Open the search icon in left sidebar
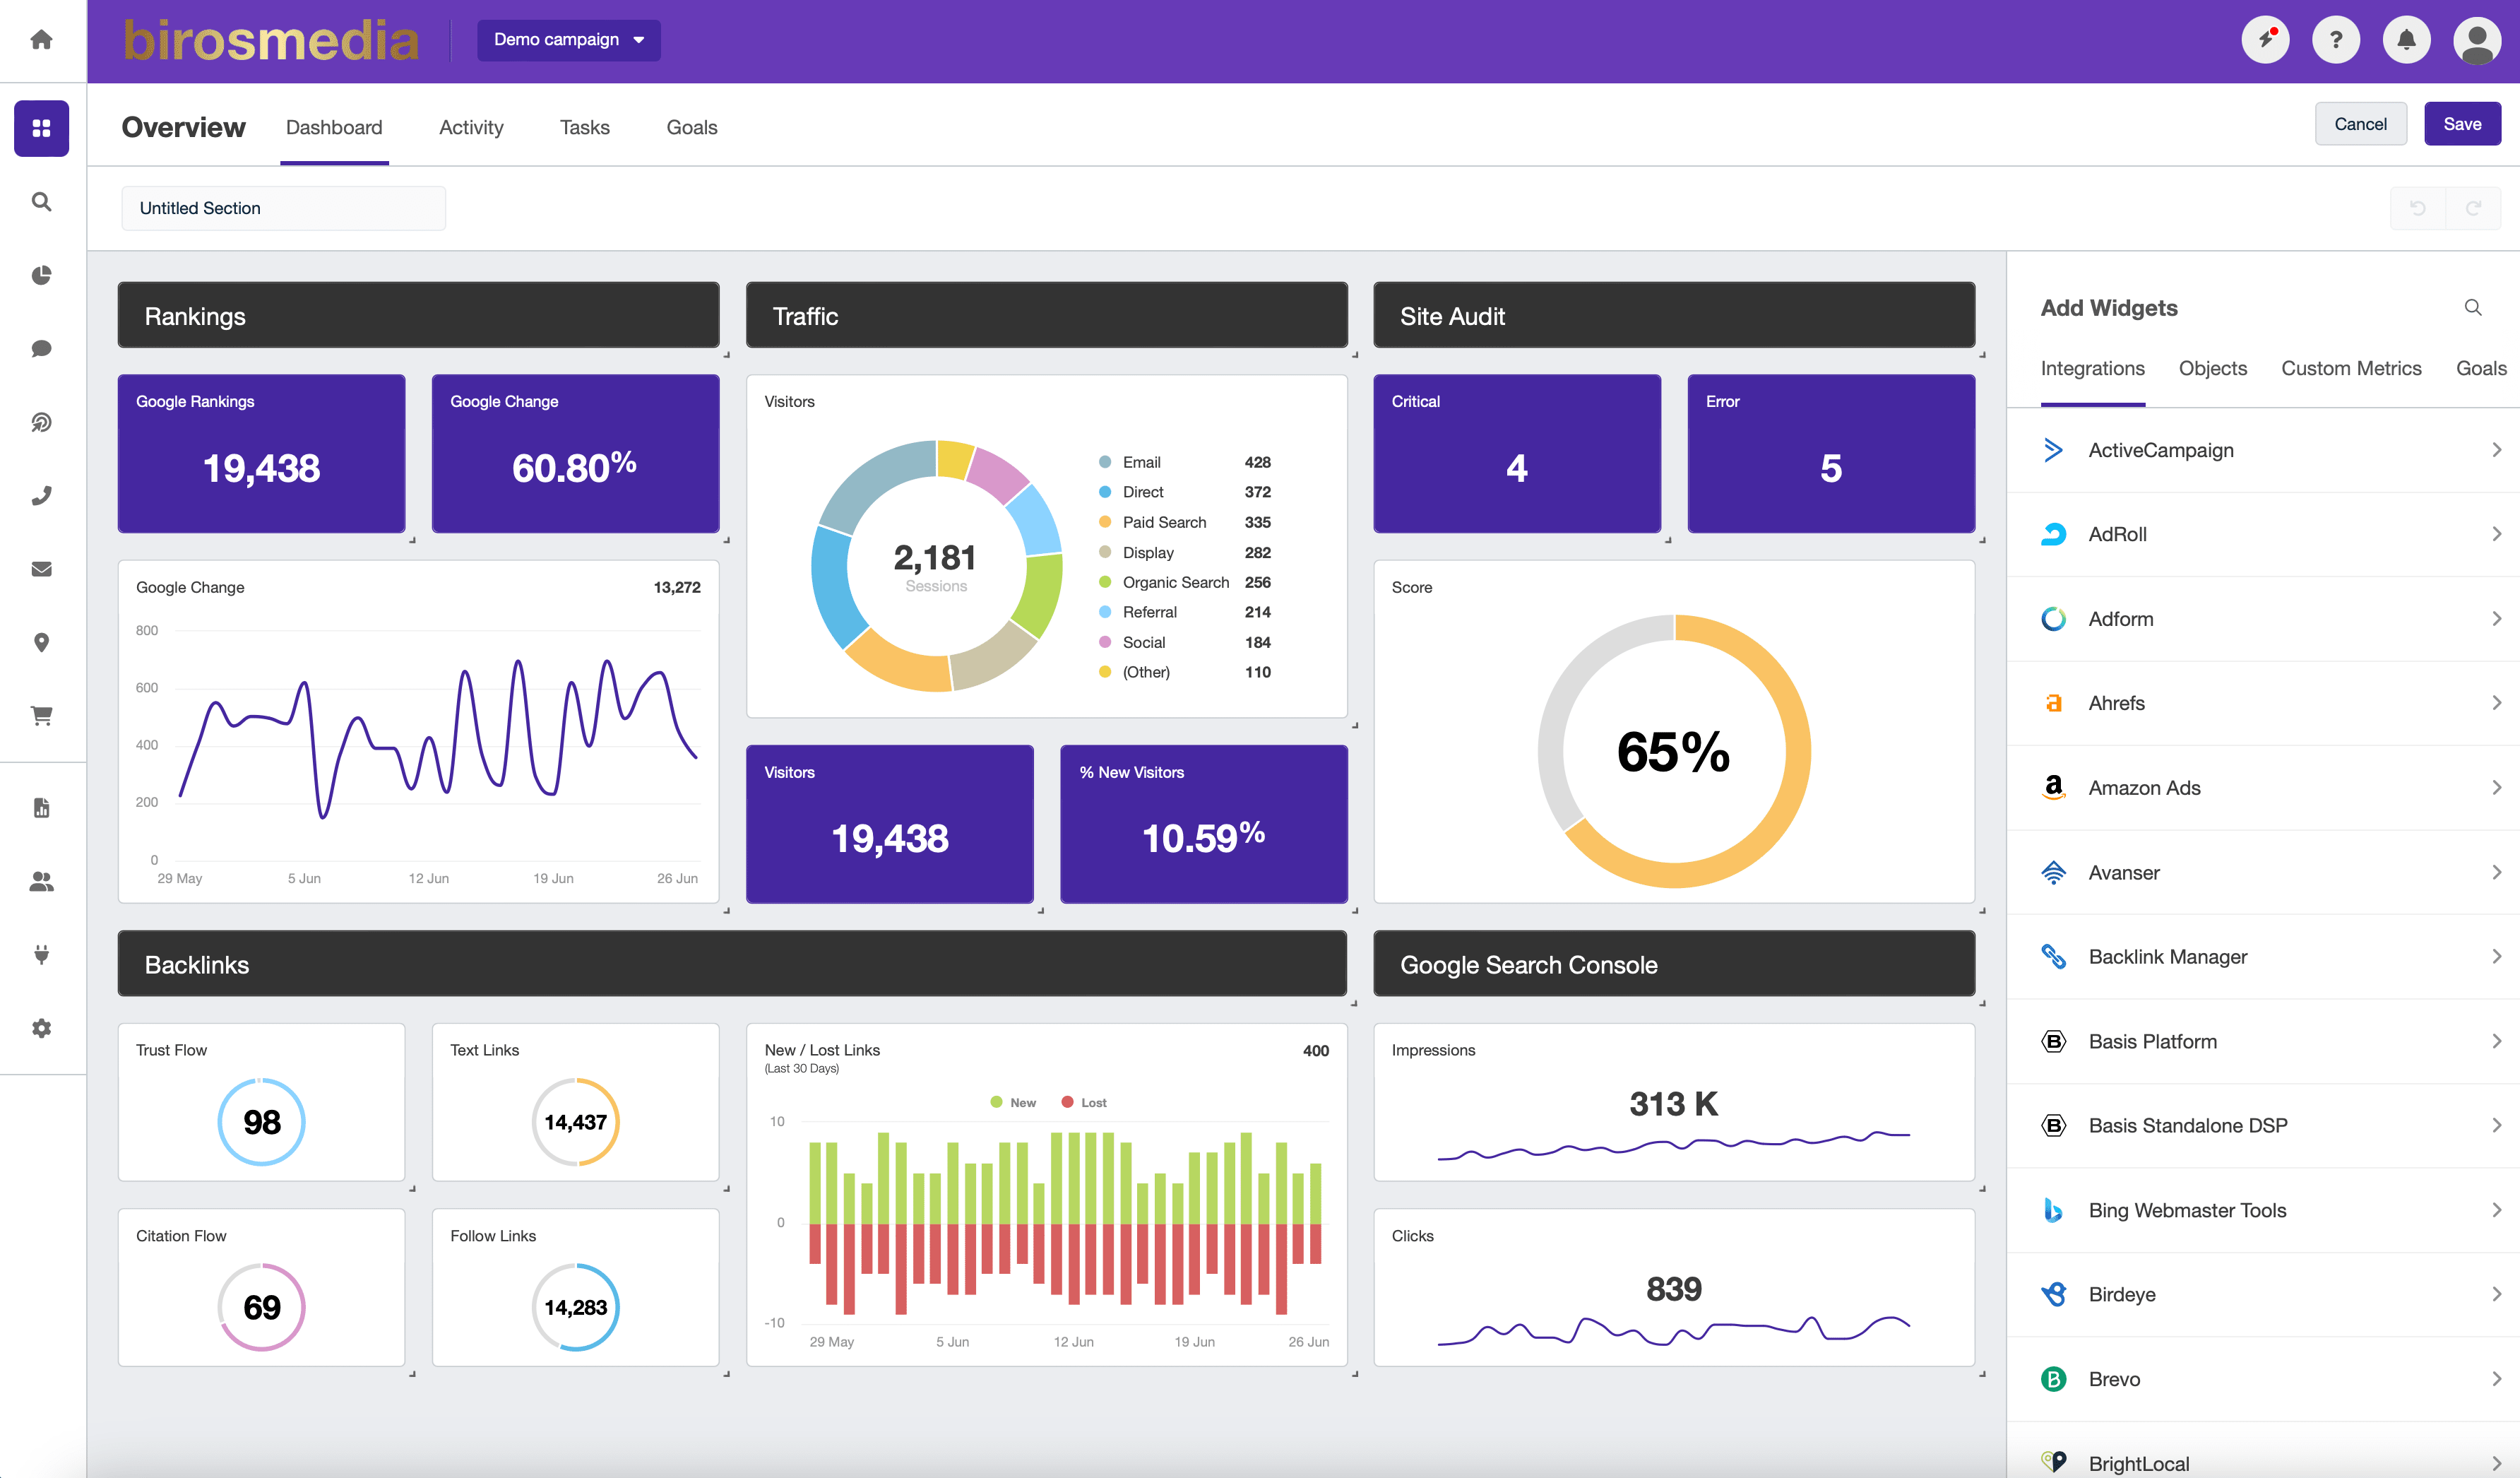Viewport: 2520px width, 1478px height. point(41,202)
